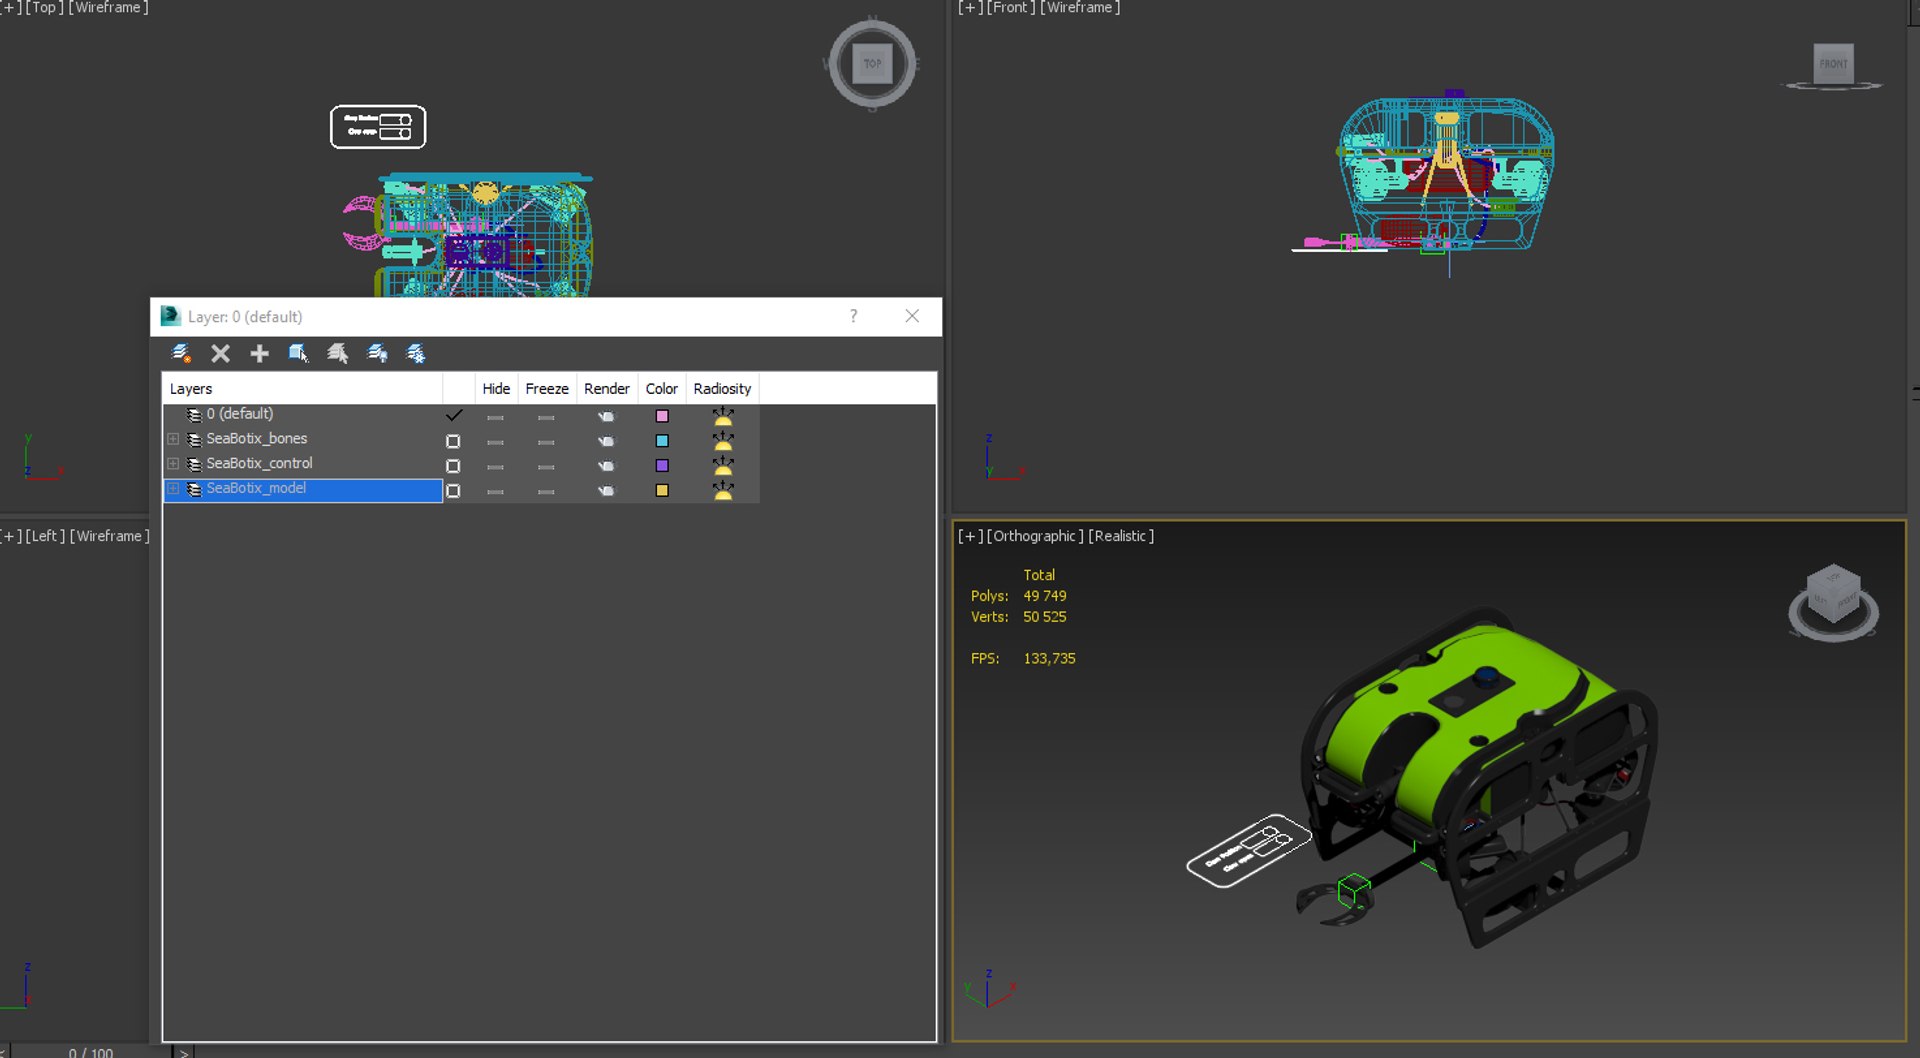This screenshot has height=1058, width=1920.
Task: Click the Render column header
Action: tap(606, 389)
